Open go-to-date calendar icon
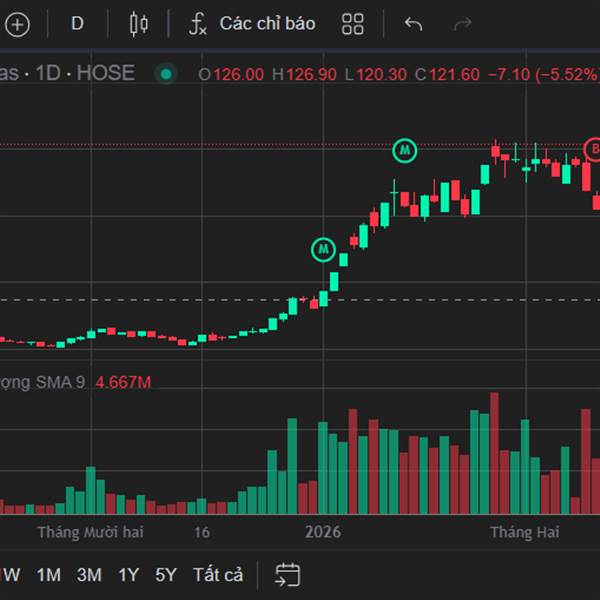Screen dimensions: 600x600 click(287, 575)
